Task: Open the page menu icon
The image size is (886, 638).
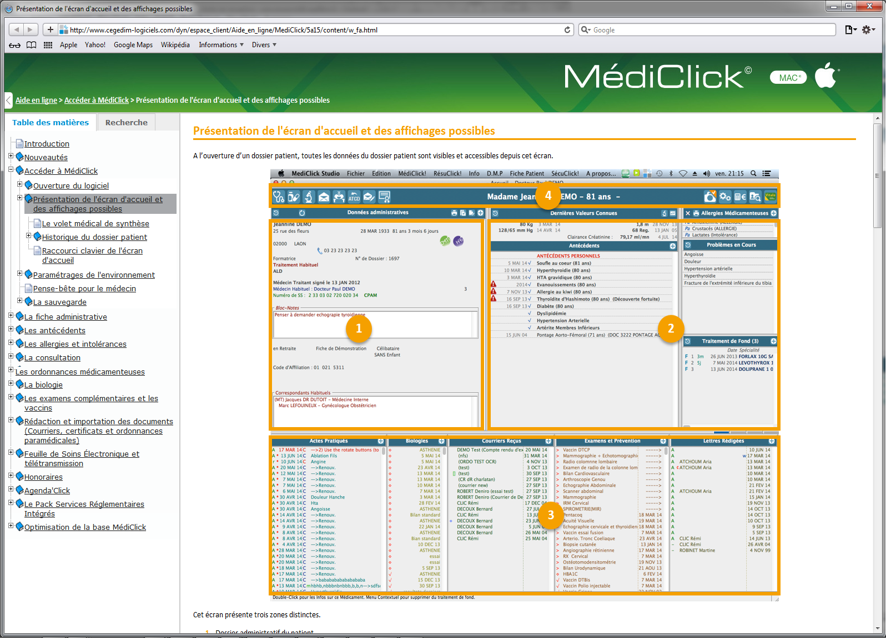Action: [x=850, y=29]
